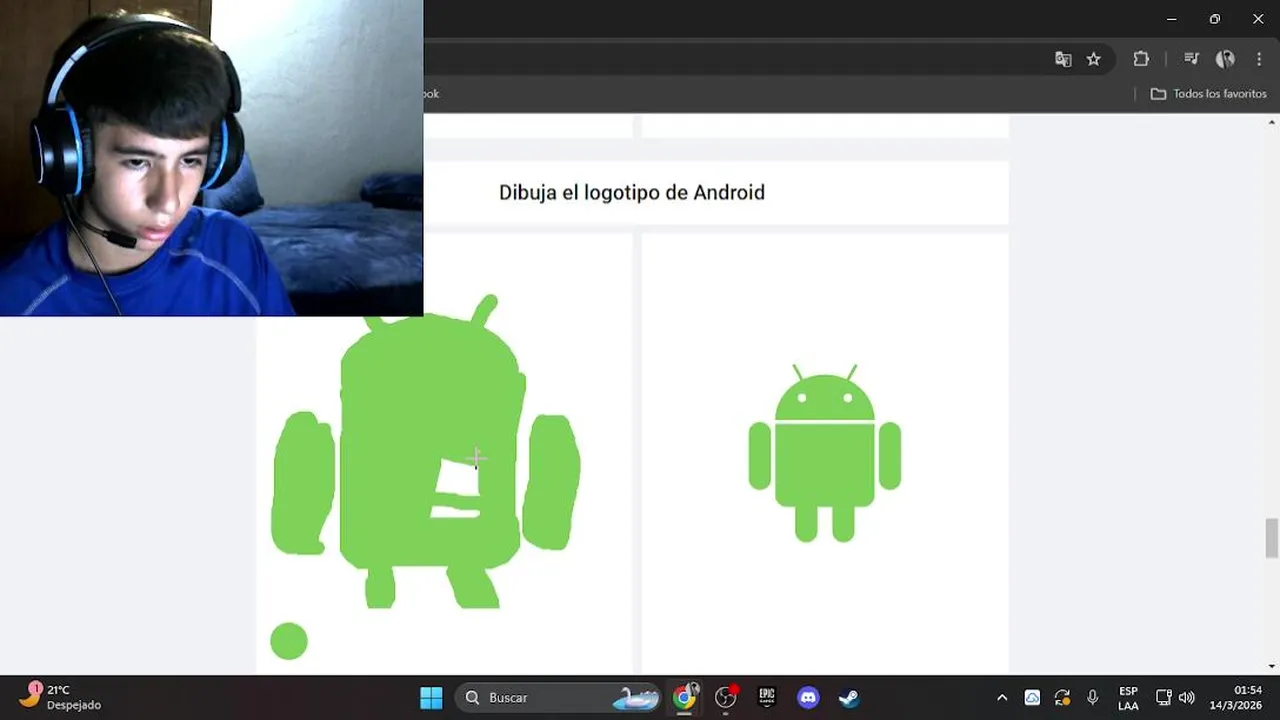Open the Windows Start menu
This screenshot has width=1280, height=720.
pyautogui.click(x=431, y=698)
